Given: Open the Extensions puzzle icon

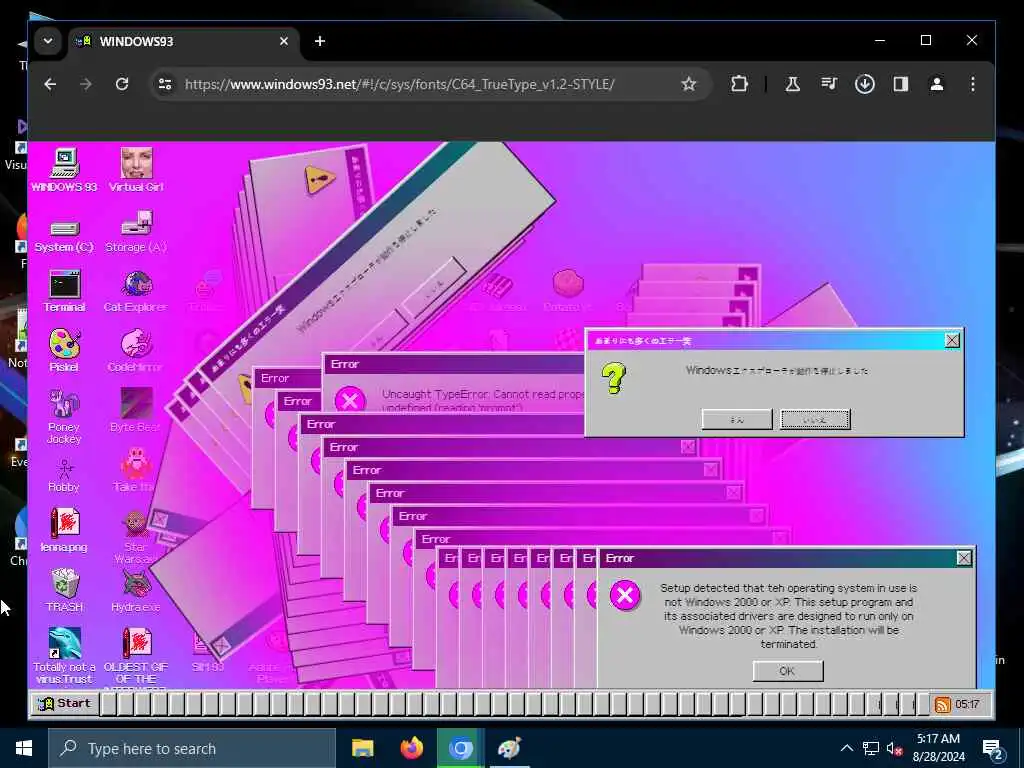Looking at the screenshot, I should tap(739, 84).
